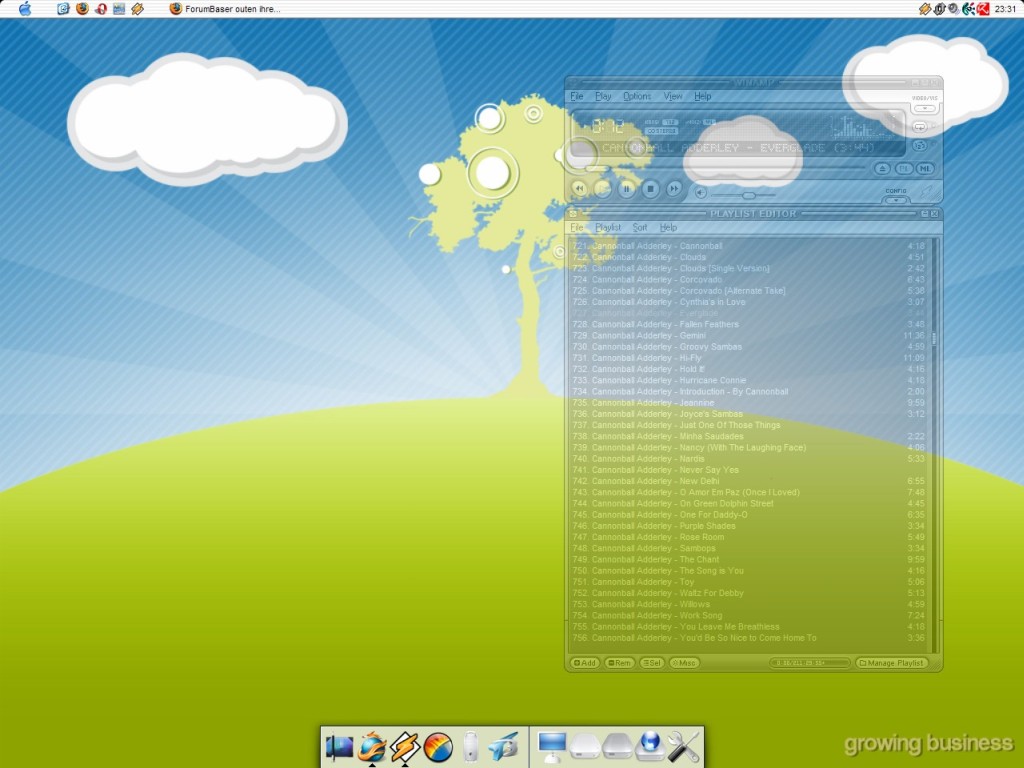Expand the CONFIG drawer arrow
The height and width of the screenshot is (768, 1024).
coord(896,199)
